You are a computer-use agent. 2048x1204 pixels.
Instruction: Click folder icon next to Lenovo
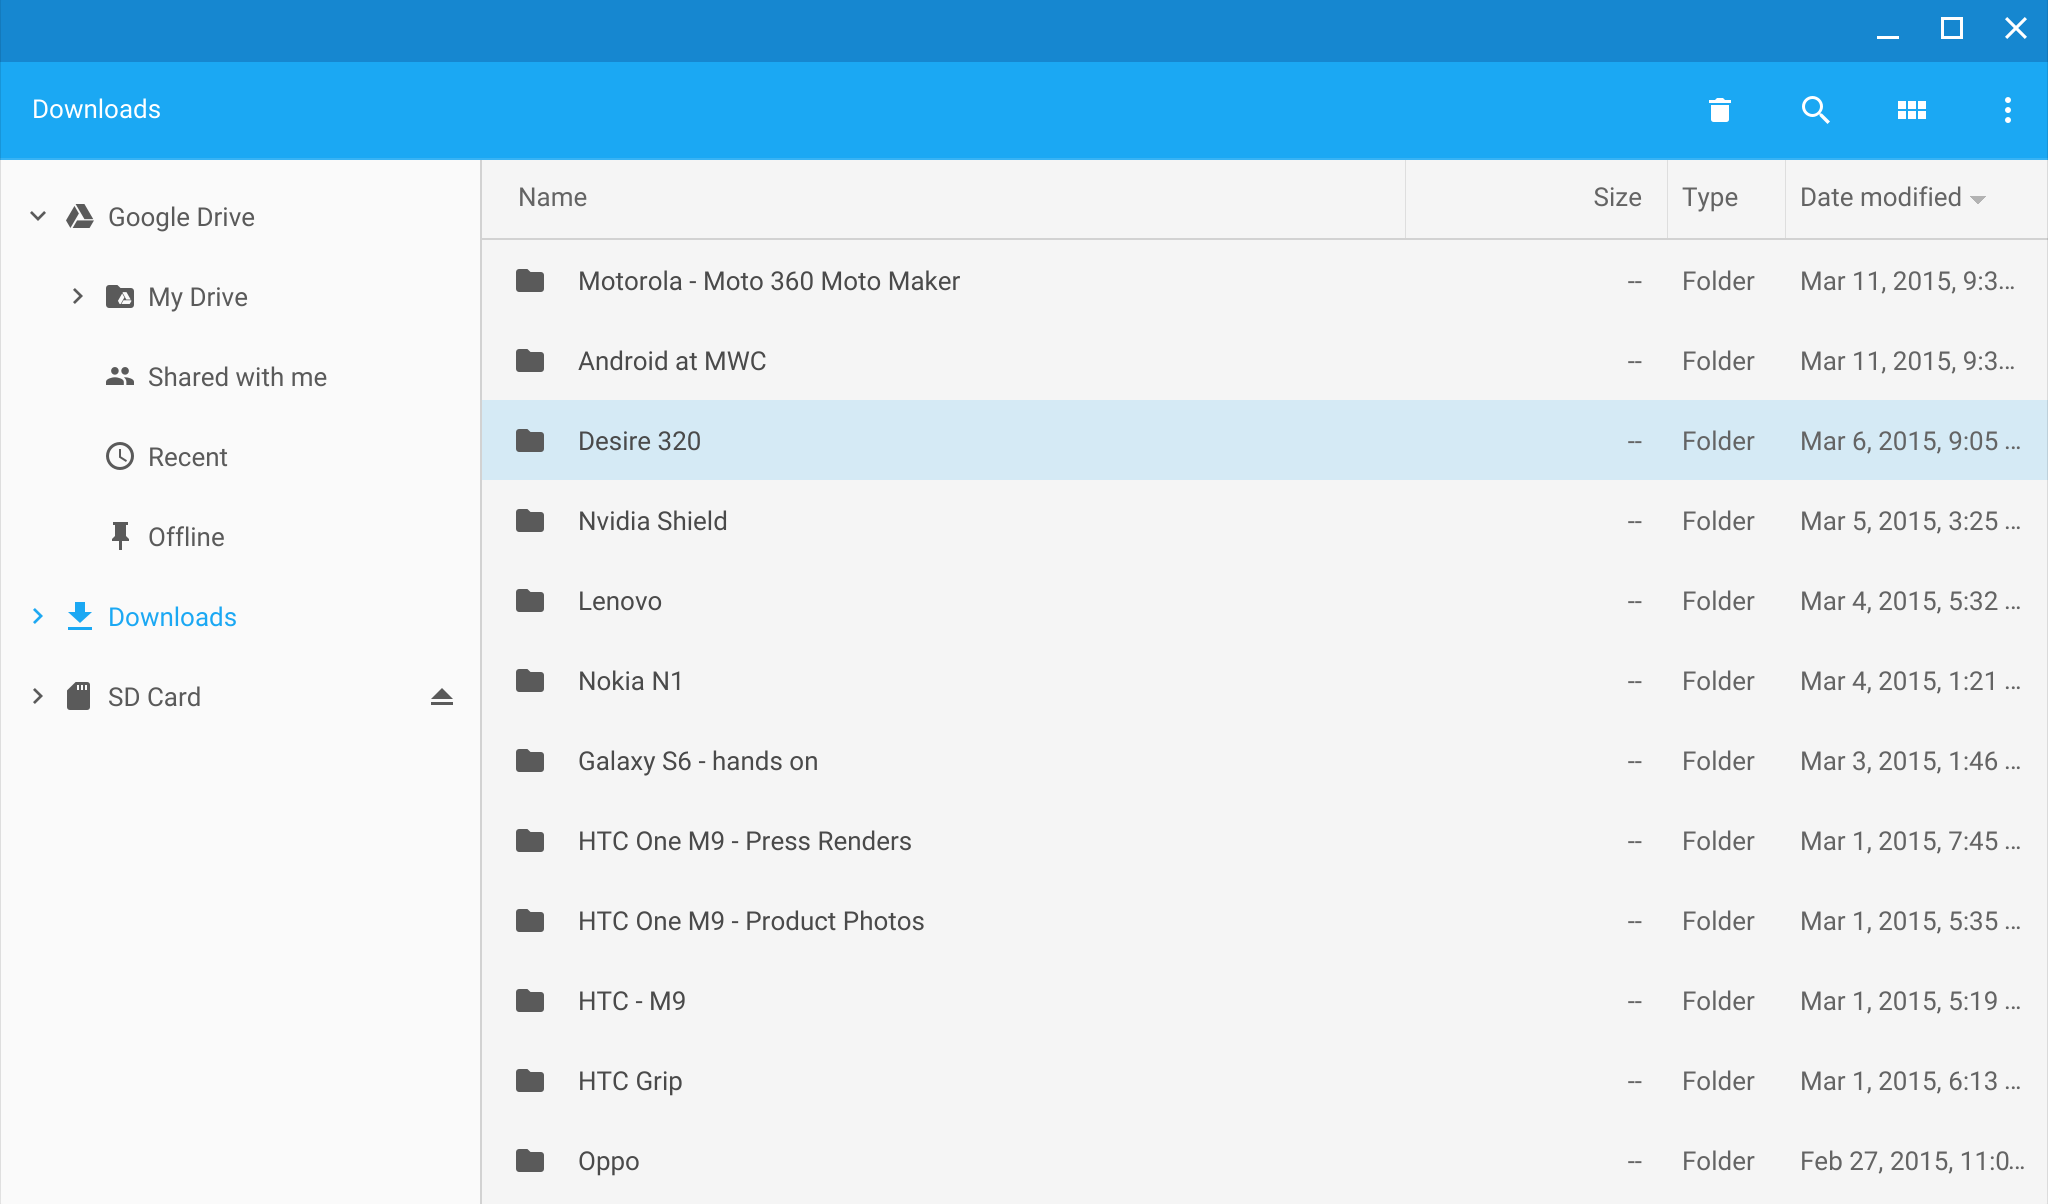click(530, 601)
